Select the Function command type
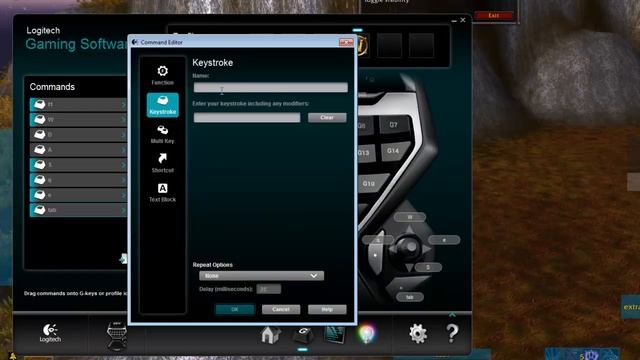The image size is (640, 360). 162,76
